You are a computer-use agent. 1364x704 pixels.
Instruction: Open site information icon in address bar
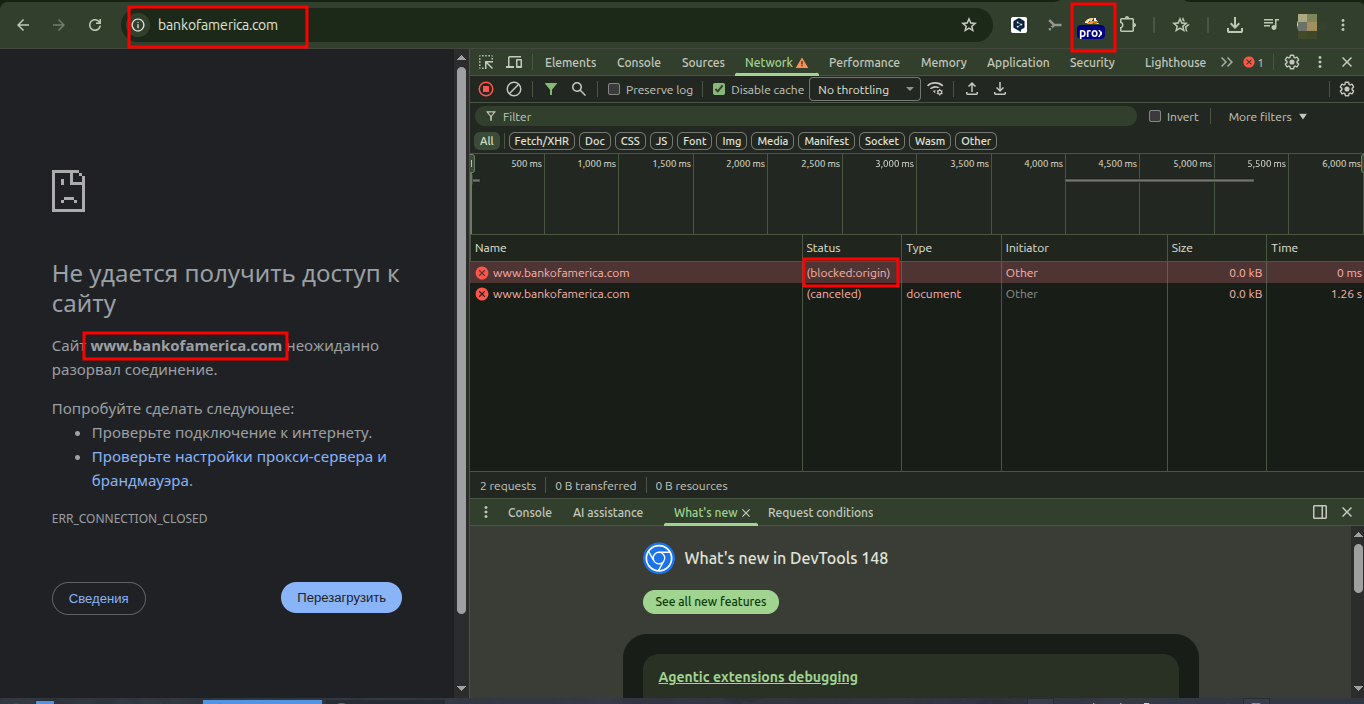[139, 25]
